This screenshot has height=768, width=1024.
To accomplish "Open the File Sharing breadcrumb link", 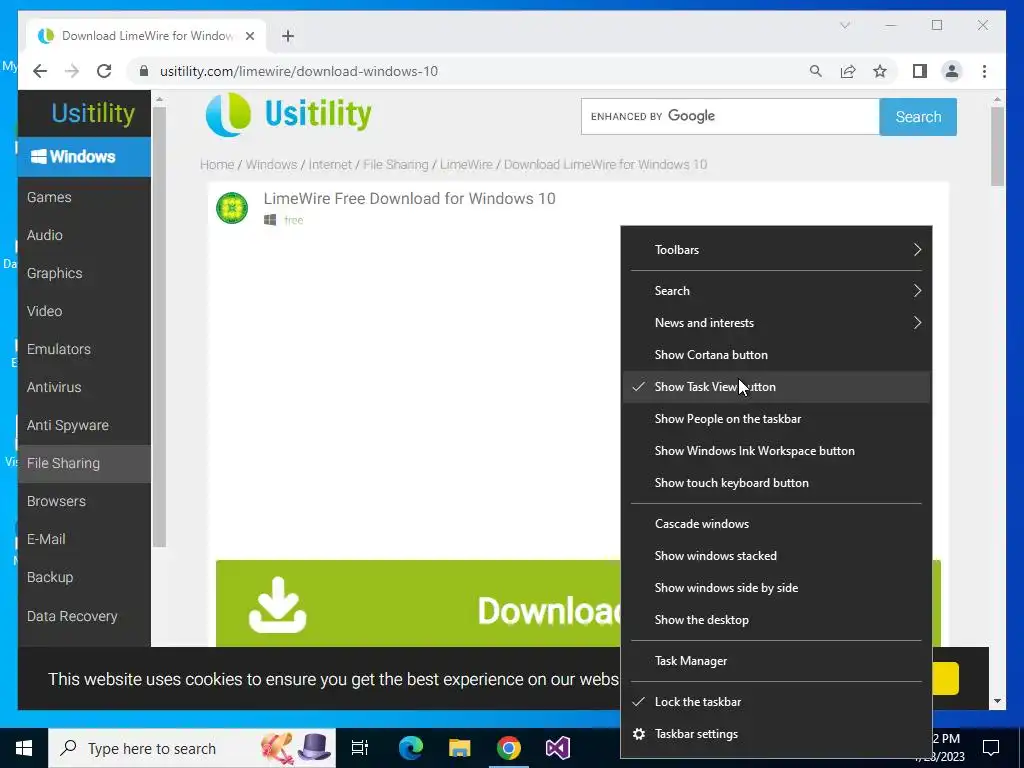I will pyautogui.click(x=395, y=165).
